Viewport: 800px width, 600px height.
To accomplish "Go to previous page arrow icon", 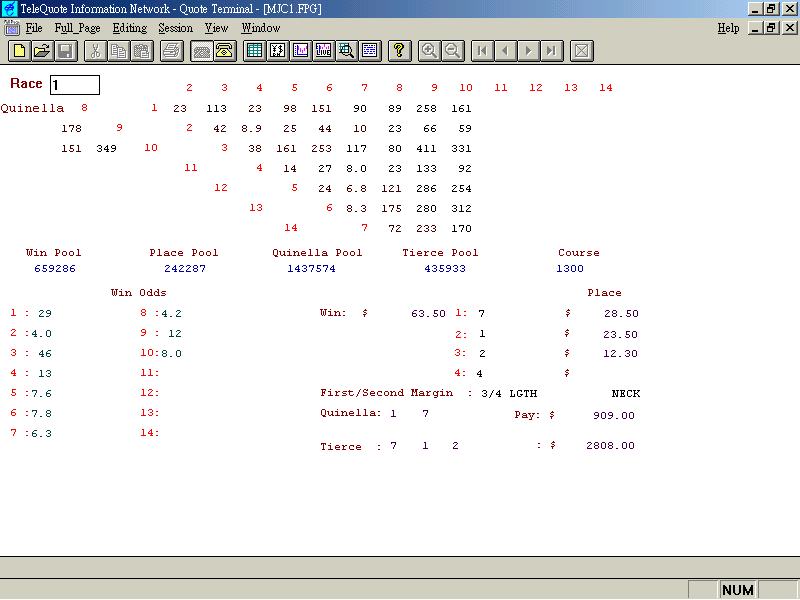I will click(506, 51).
